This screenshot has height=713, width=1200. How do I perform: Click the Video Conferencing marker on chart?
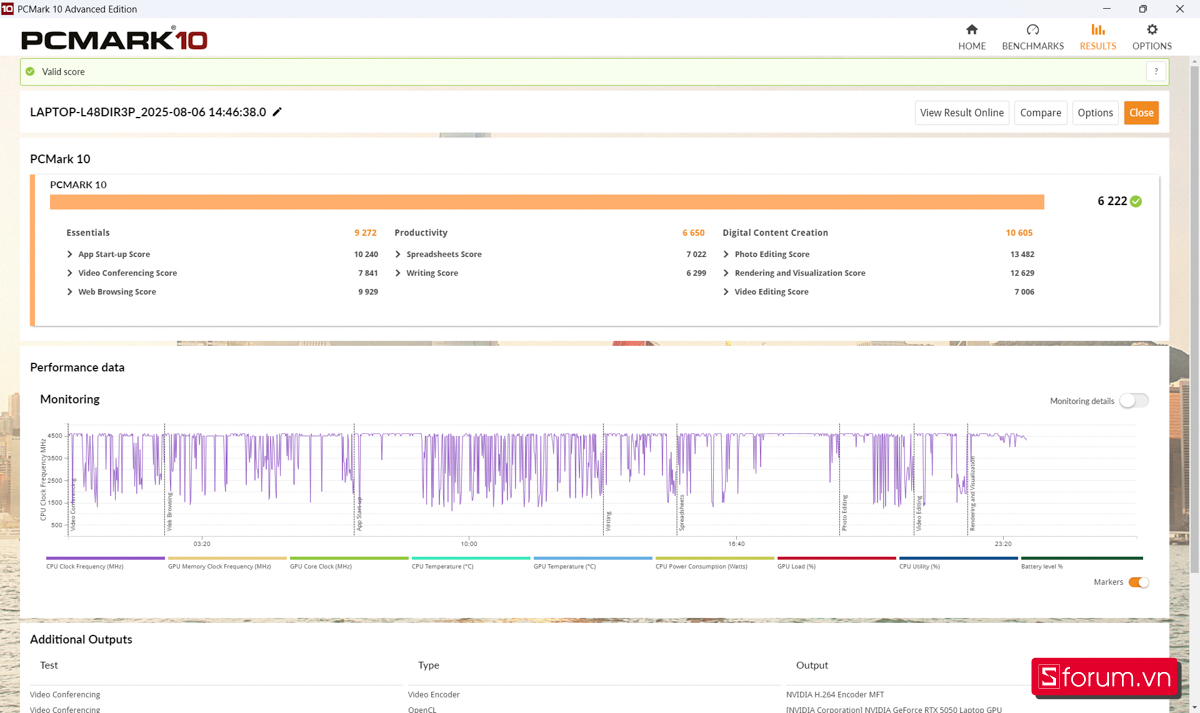(x=73, y=503)
